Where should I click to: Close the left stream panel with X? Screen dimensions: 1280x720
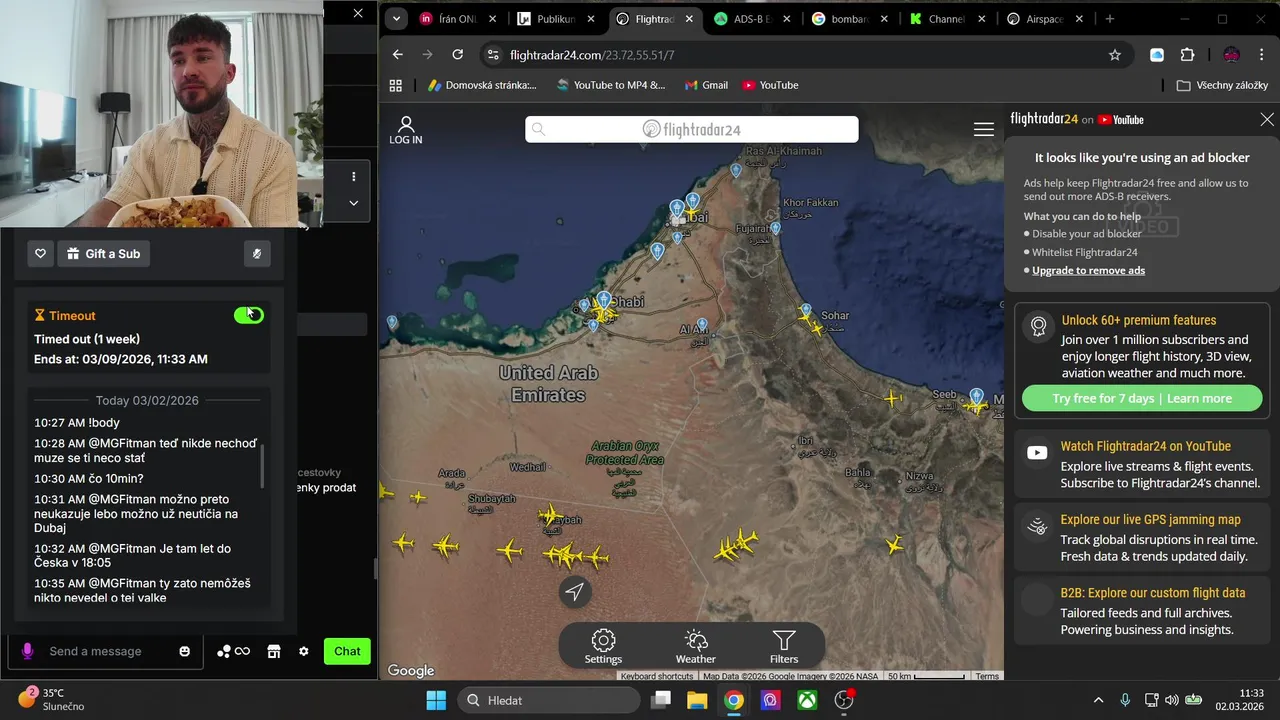[x=358, y=13]
